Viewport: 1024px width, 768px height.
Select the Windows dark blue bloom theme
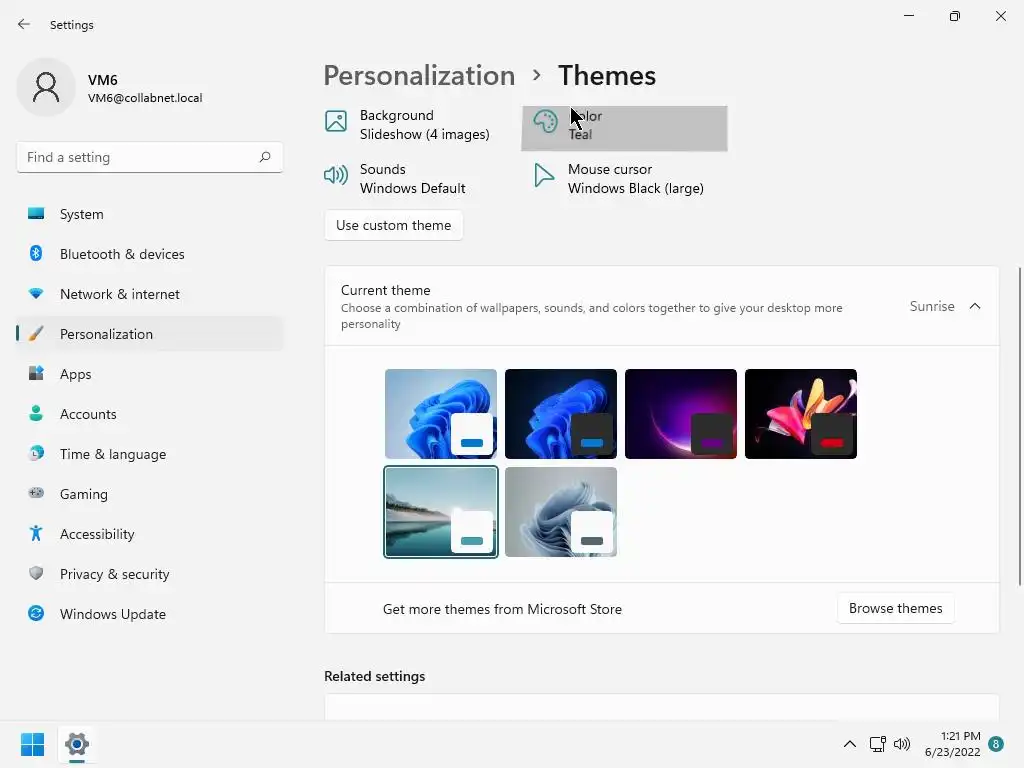(561, 414)
